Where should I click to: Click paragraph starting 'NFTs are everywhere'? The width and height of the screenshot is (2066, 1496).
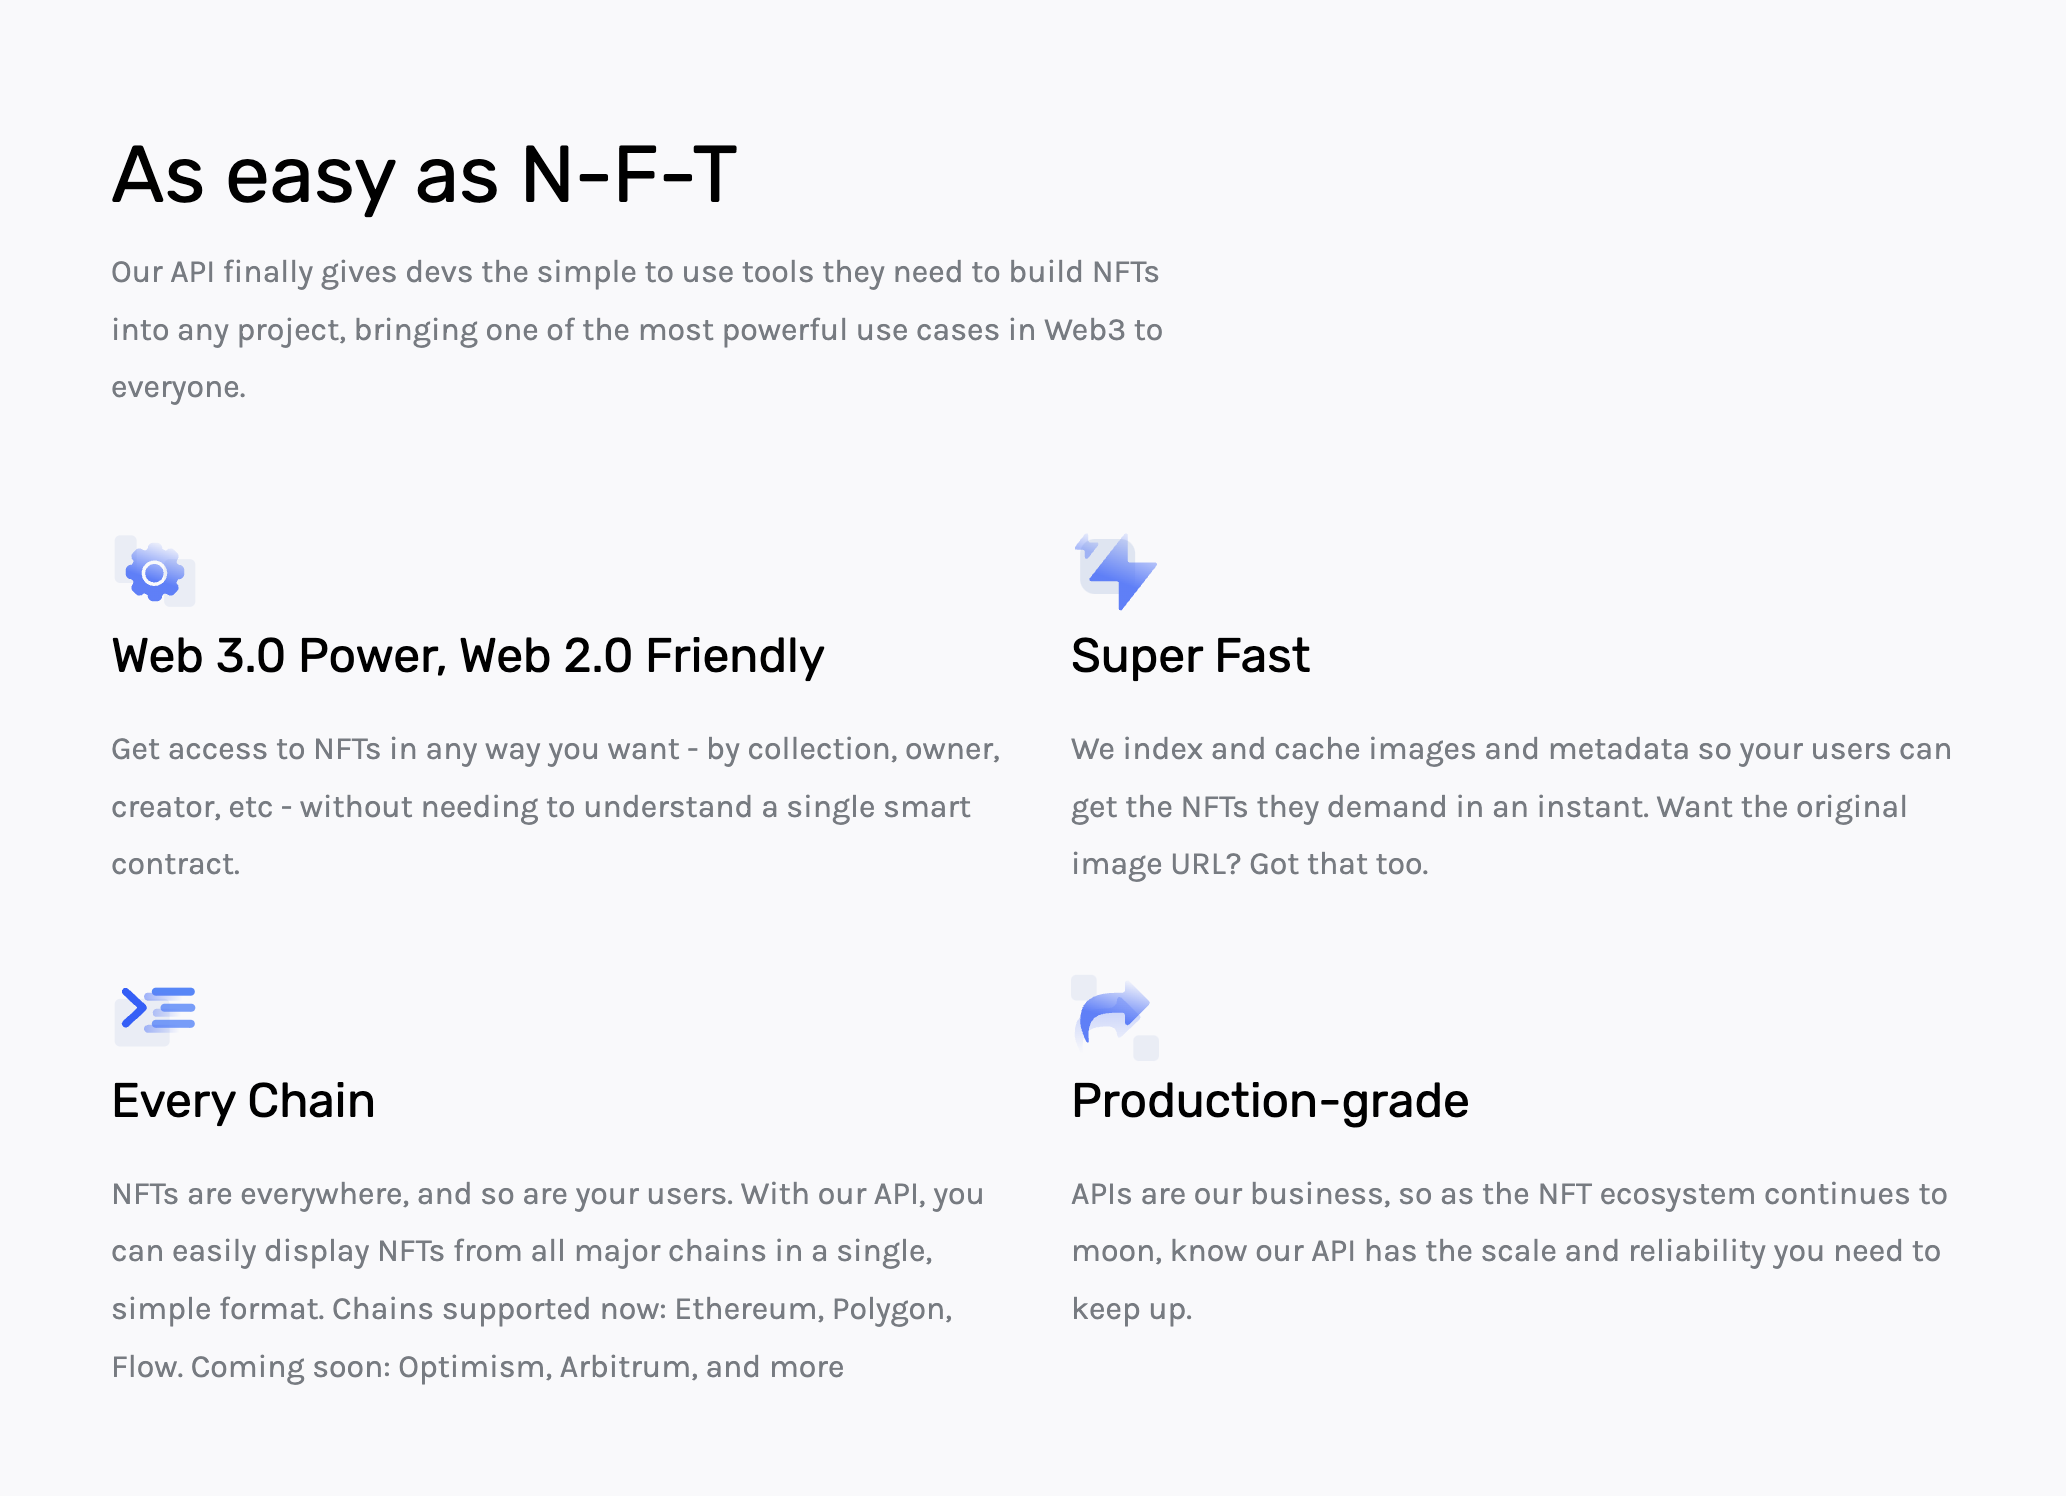(548, 1280)
